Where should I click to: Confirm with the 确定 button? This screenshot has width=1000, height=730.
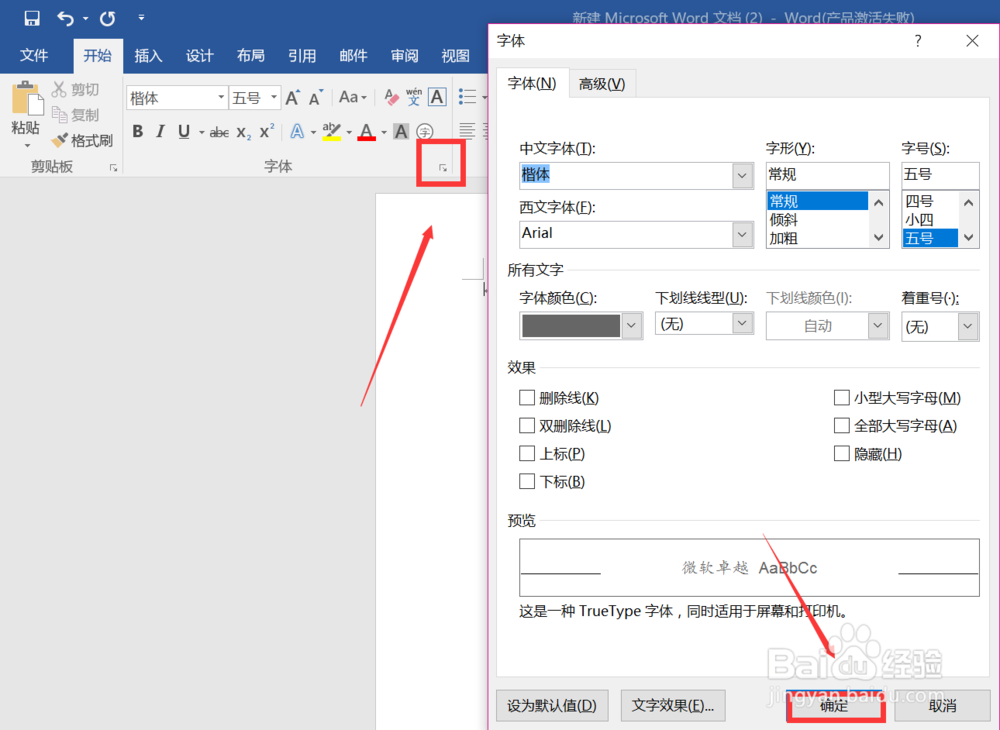click(x=835, y=705)
